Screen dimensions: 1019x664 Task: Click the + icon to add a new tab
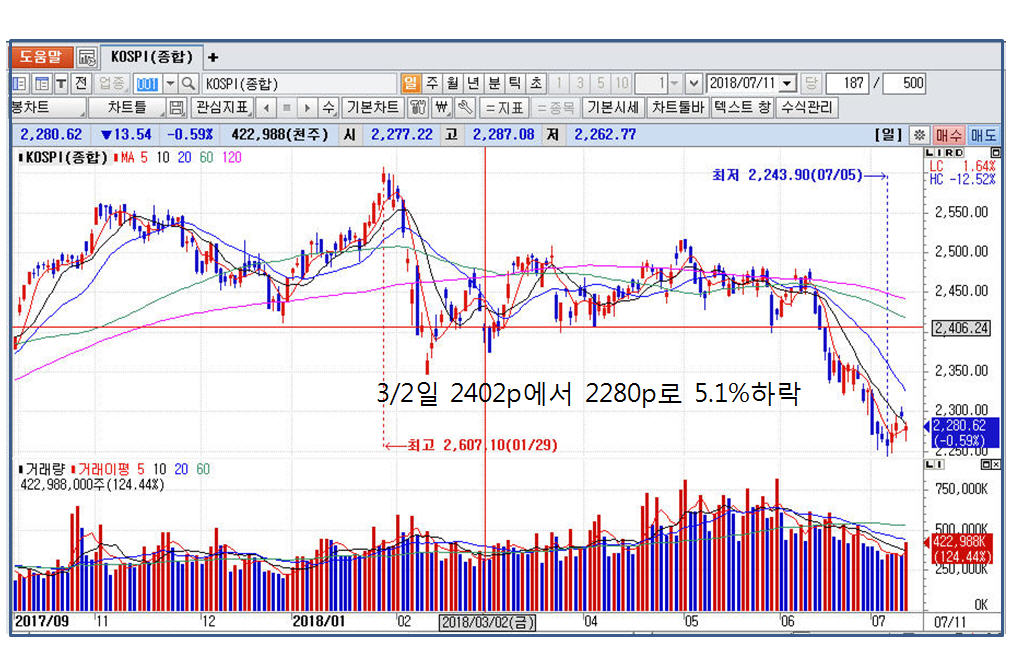213,57
